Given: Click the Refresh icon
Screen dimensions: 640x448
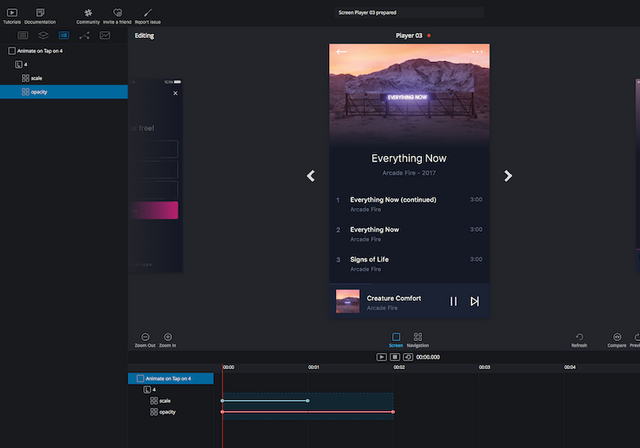Looking at the screenshot, I should point(579,337).
